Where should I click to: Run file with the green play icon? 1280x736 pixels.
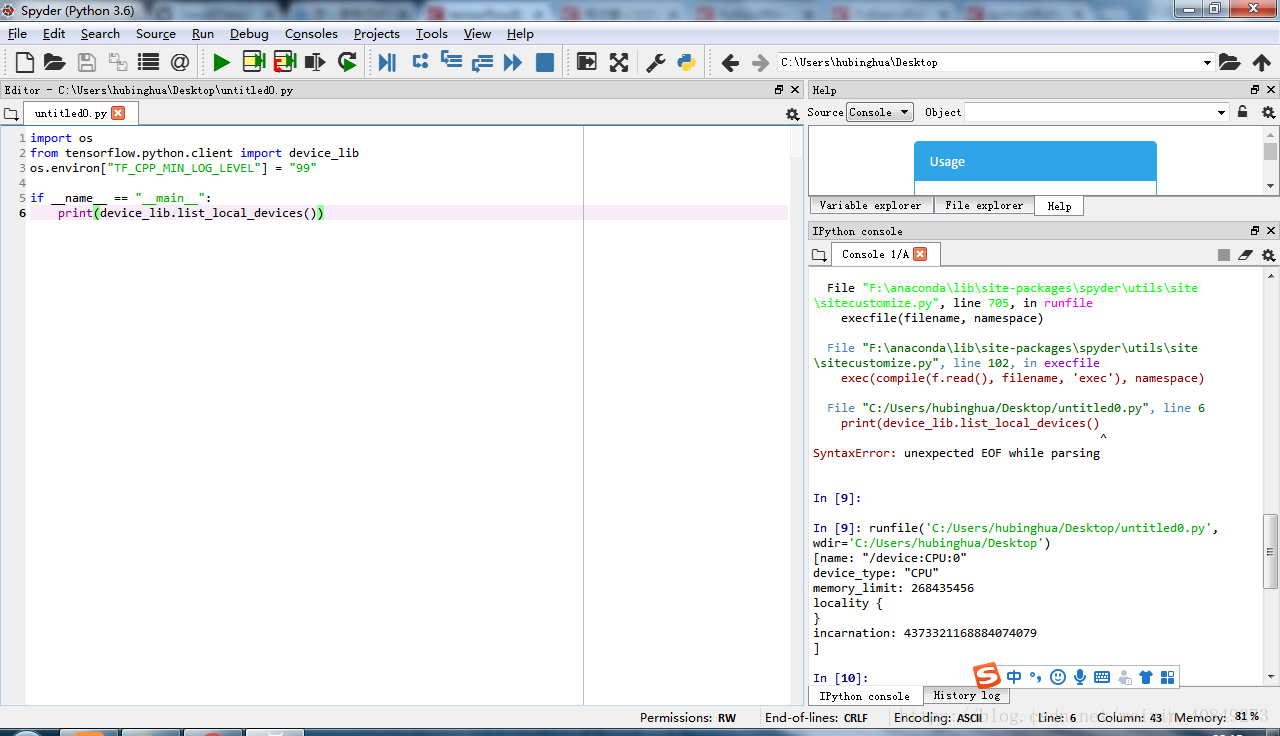[221, 63]
